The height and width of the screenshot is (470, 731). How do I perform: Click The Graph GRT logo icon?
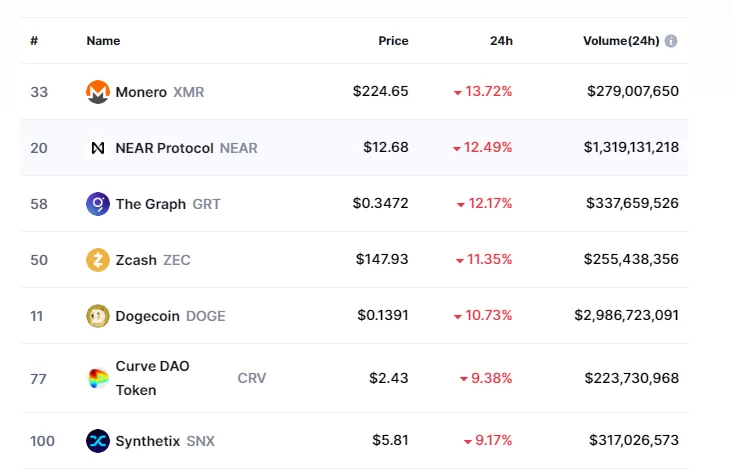coord(98,204)
